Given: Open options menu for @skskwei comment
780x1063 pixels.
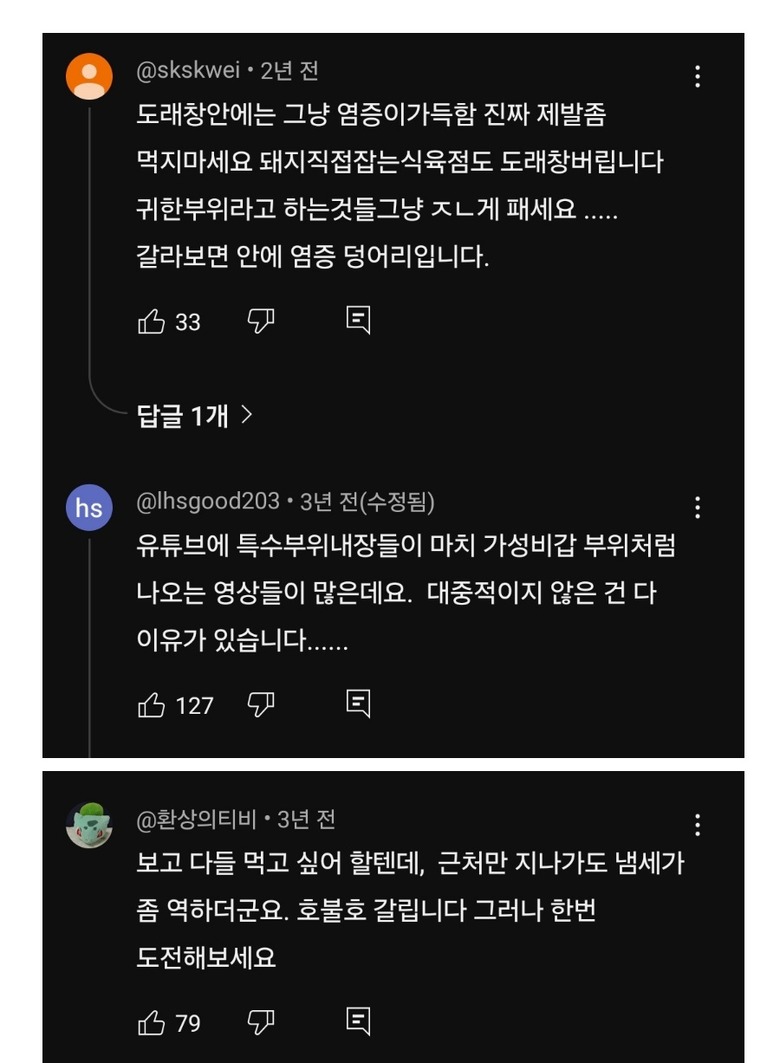Looking at the screenshot, I should tap(697, 77).
